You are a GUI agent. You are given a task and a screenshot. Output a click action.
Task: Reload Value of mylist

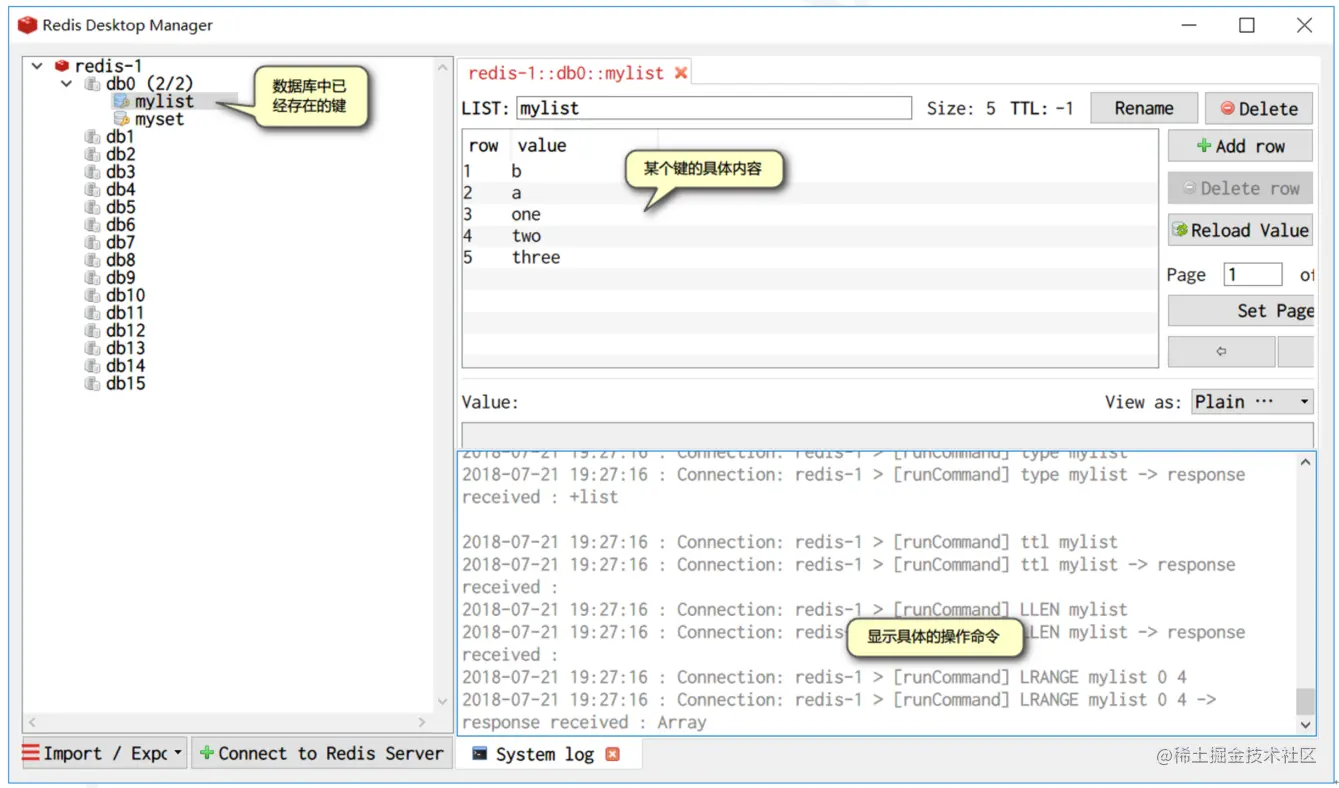click(1240, 230)
